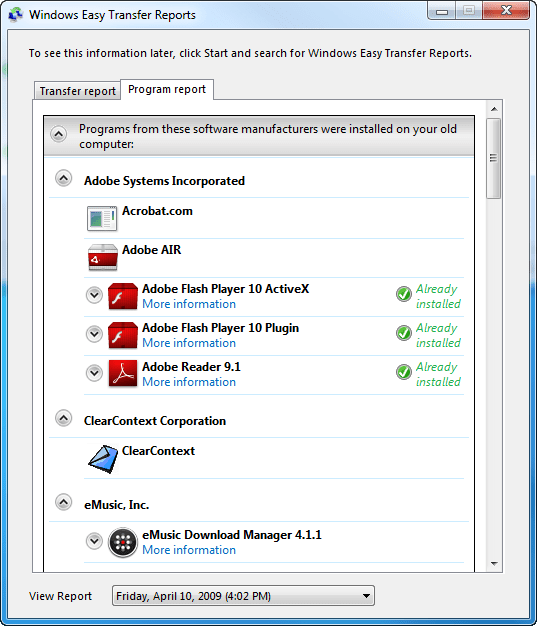Screen dimensions: 537x626
Task: Expand details for eMusic Download Manager 4.1.1
Action: tap(94, 541)
